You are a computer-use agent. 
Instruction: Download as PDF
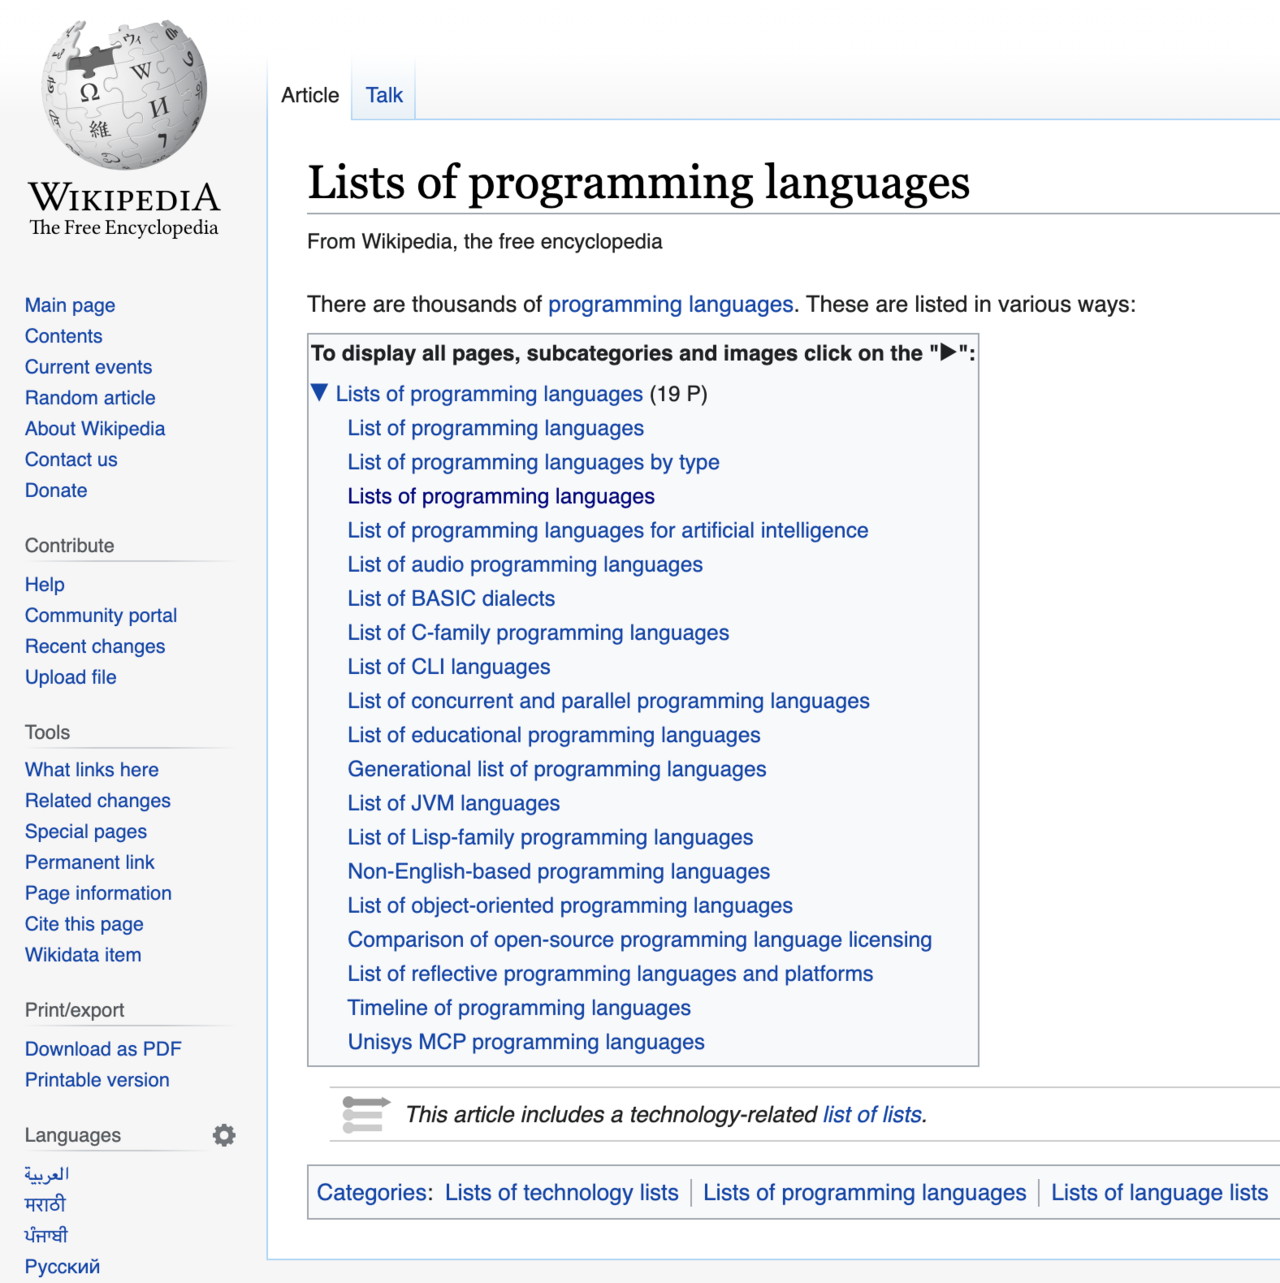[x=103, y=1049]
